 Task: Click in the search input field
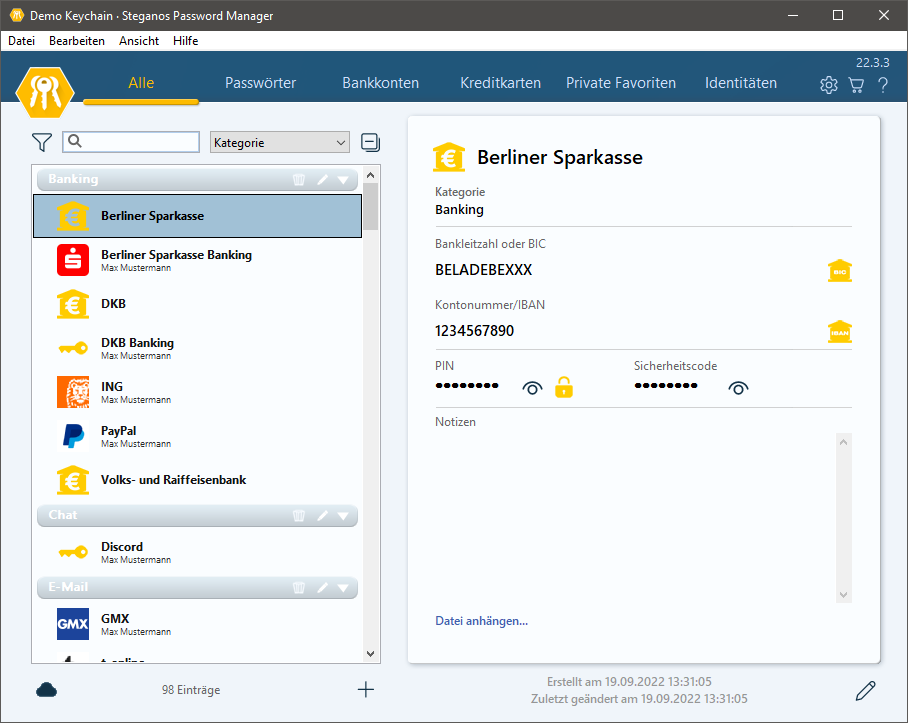pyautogui.click(x=131, y=142)
